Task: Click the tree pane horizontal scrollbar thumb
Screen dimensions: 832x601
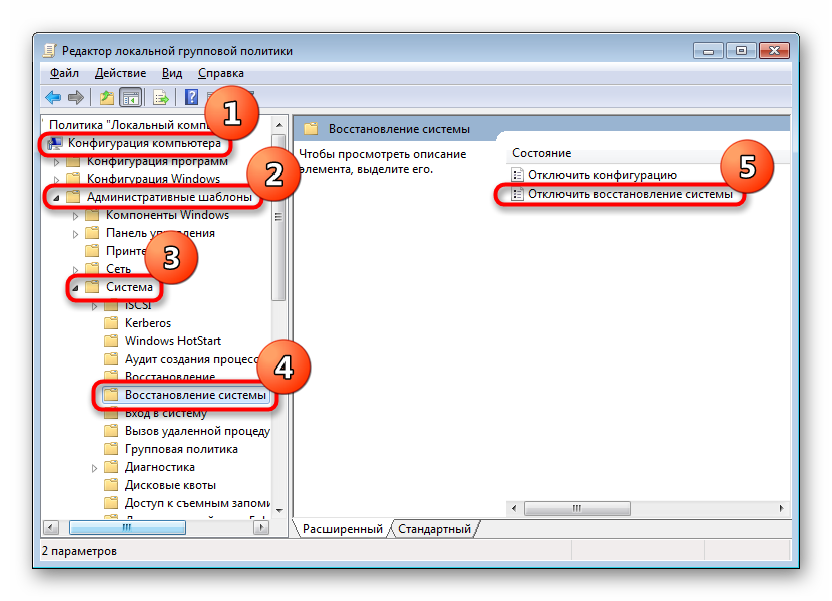Action: coord(127,527)
